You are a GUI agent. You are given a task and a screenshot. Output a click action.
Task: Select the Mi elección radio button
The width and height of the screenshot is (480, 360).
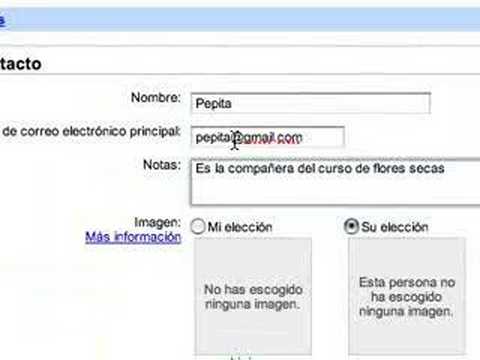(x=198, y=227)
